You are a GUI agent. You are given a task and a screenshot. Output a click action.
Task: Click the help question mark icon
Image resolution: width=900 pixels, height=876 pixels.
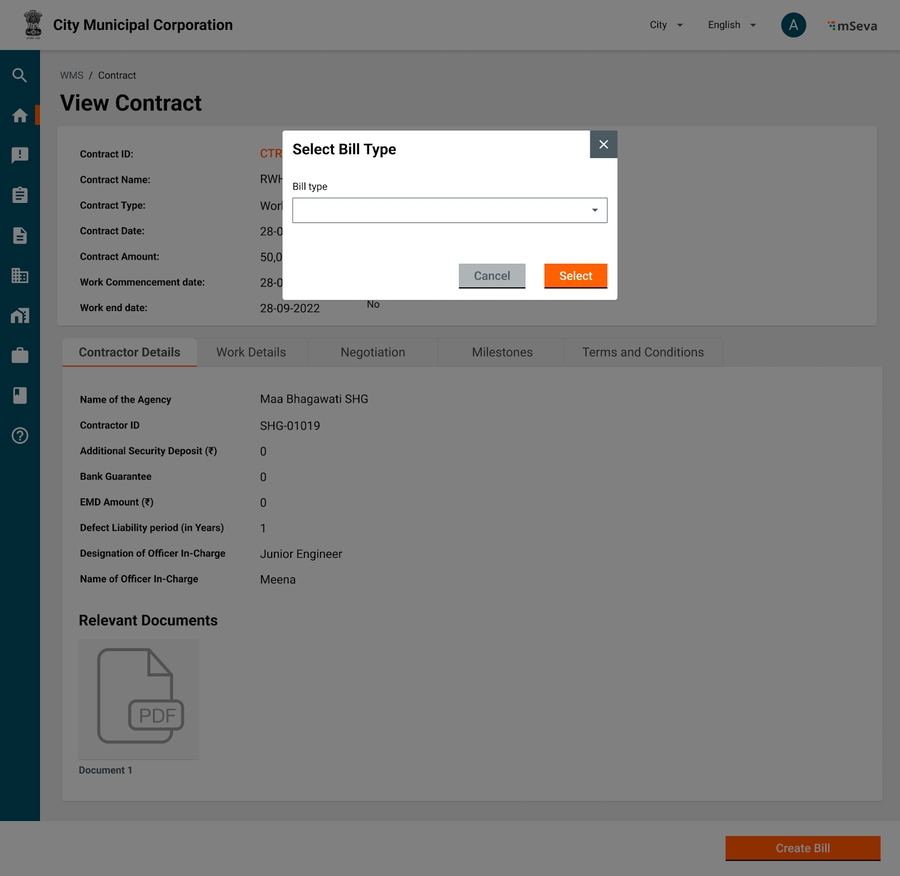pos(19,435)
